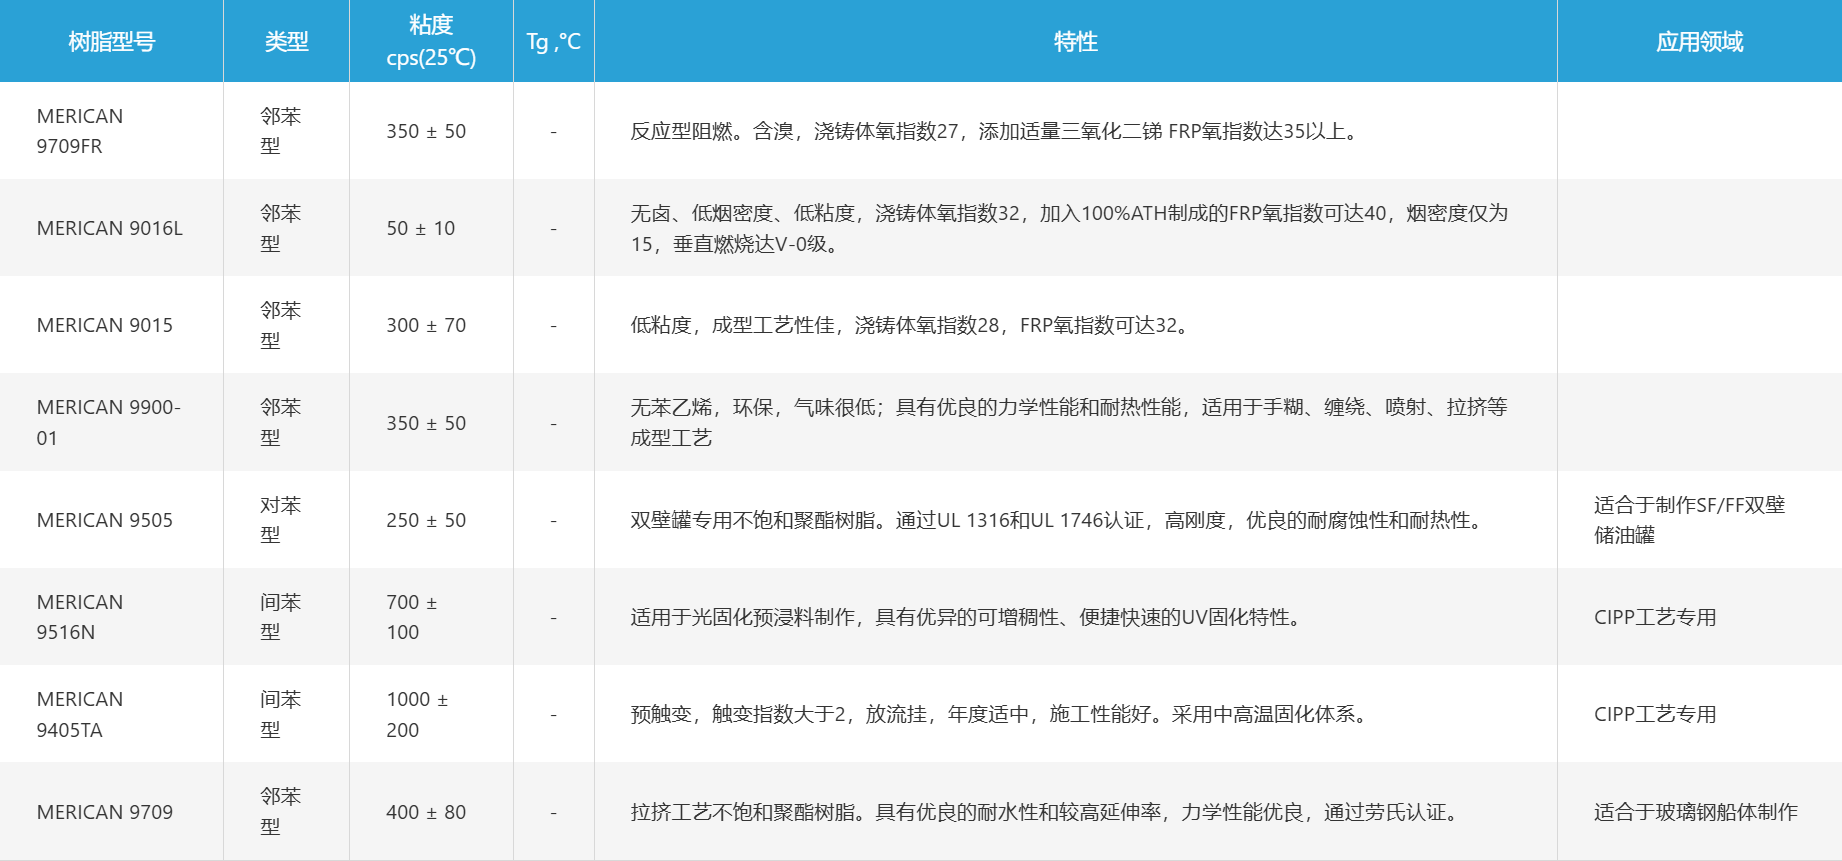Click the 适合于玻璃钢船体制作 application text
Image resolution: width=1842 pixels, height=861 pixels.
click(x=1695, y=812)
